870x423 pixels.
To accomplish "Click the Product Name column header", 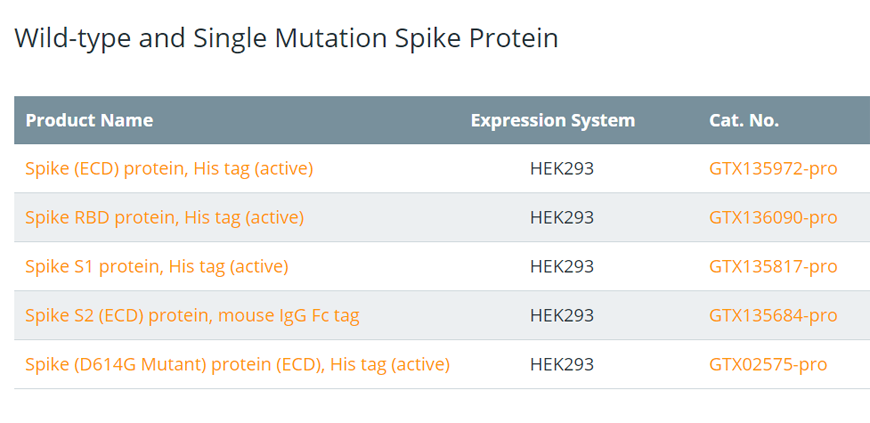I will (89, 120).
